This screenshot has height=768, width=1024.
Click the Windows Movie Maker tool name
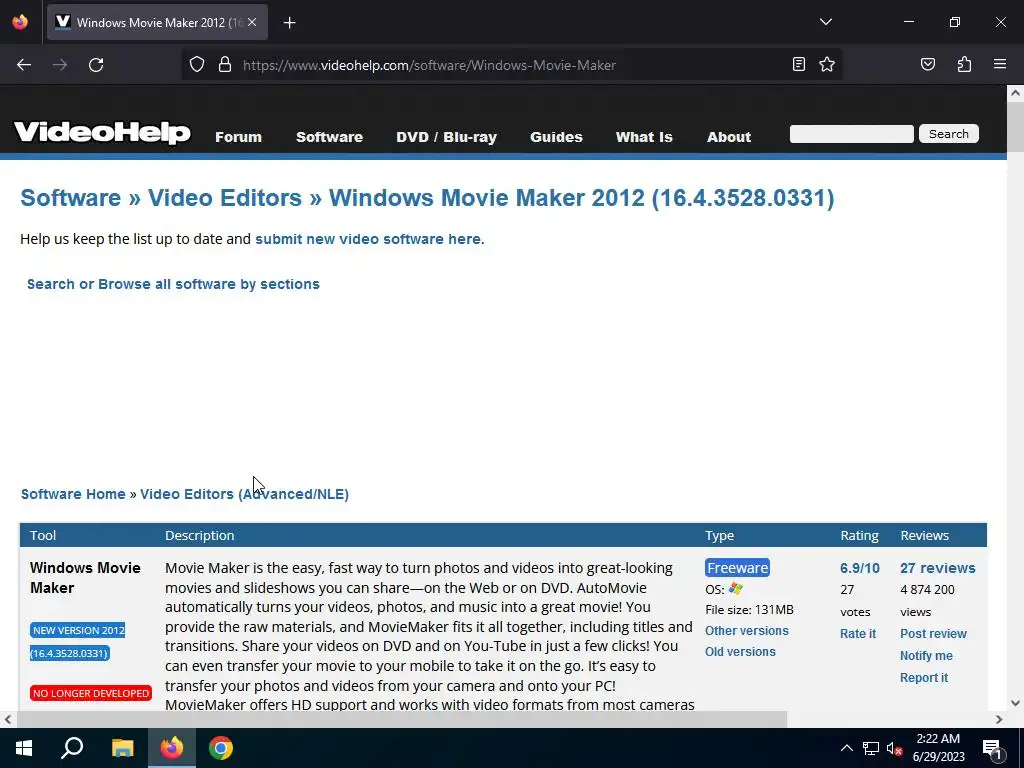coord(85,577)
